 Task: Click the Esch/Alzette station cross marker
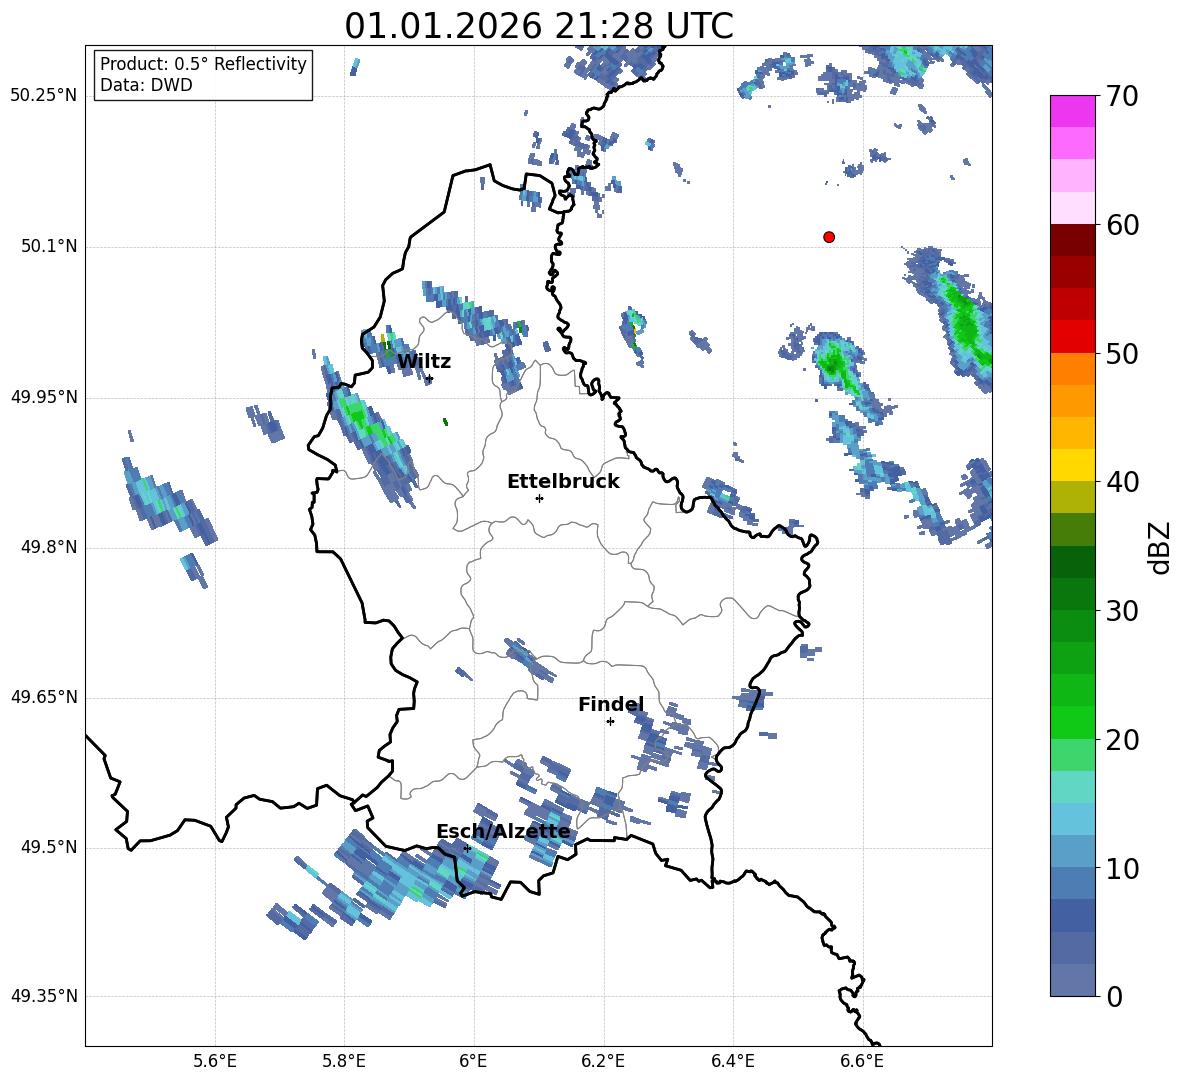tap(467, 848)
